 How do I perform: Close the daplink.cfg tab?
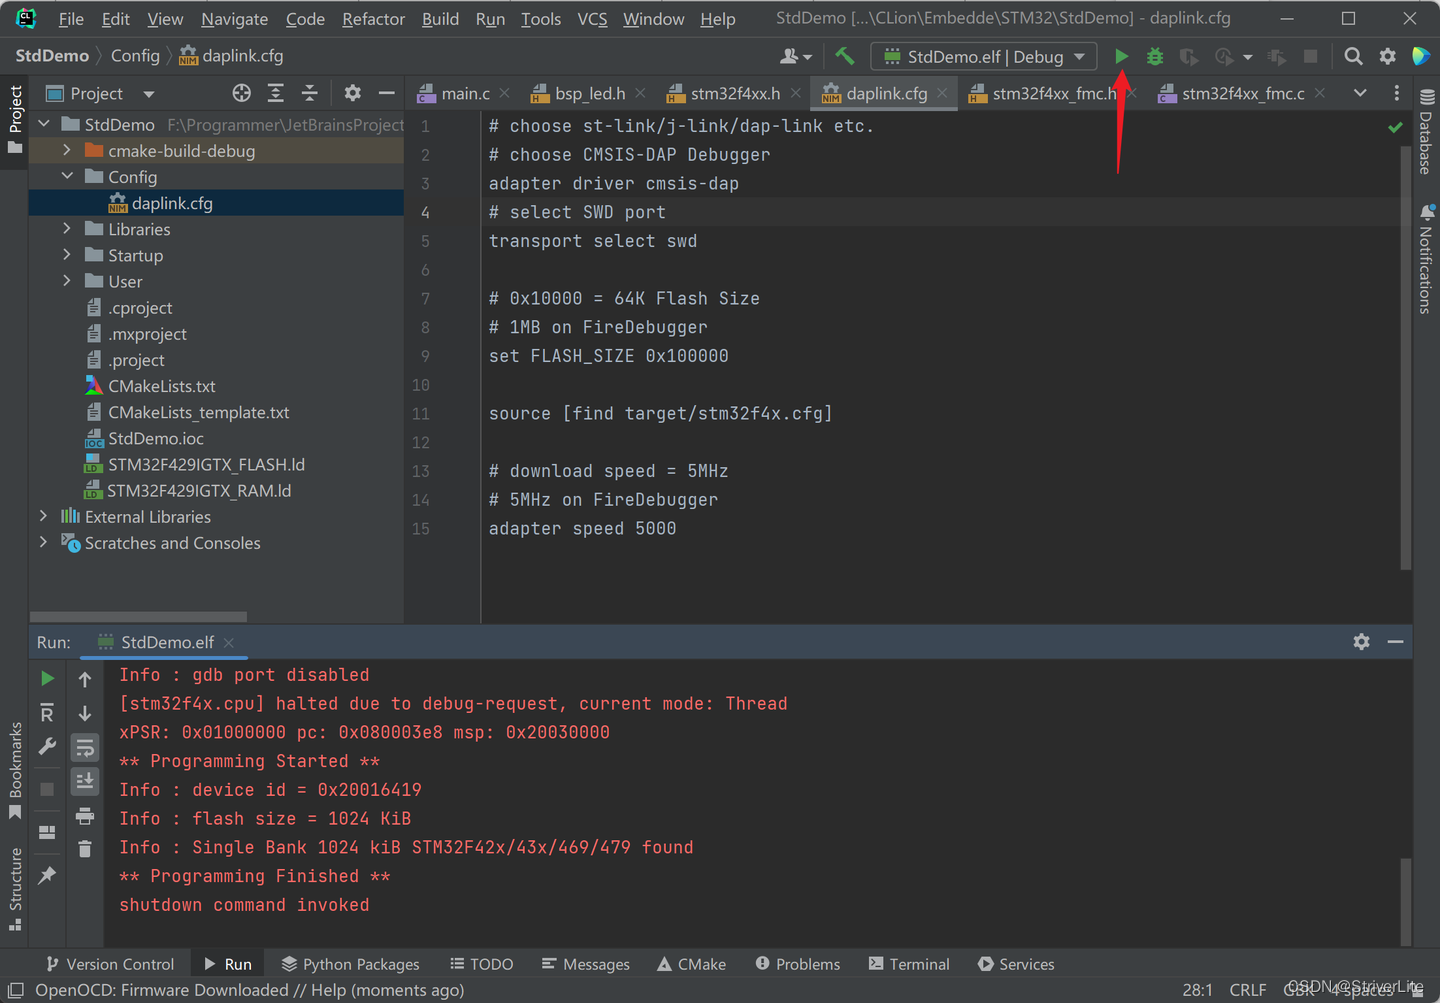[x=942, y=93]
